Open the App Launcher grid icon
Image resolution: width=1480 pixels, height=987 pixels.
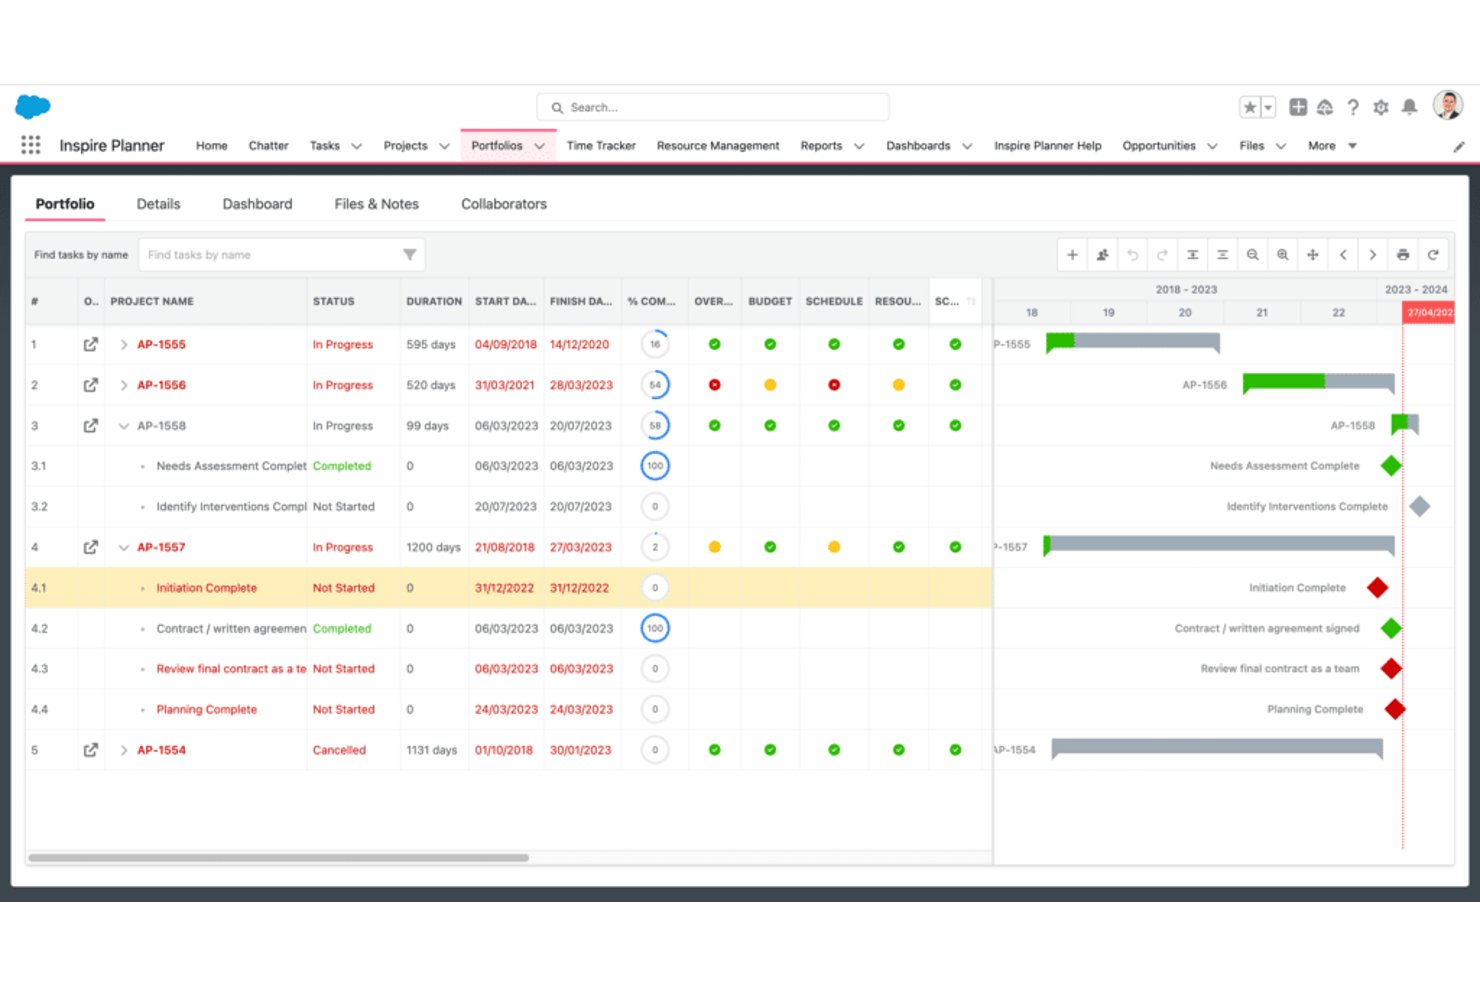pos(31,145)
